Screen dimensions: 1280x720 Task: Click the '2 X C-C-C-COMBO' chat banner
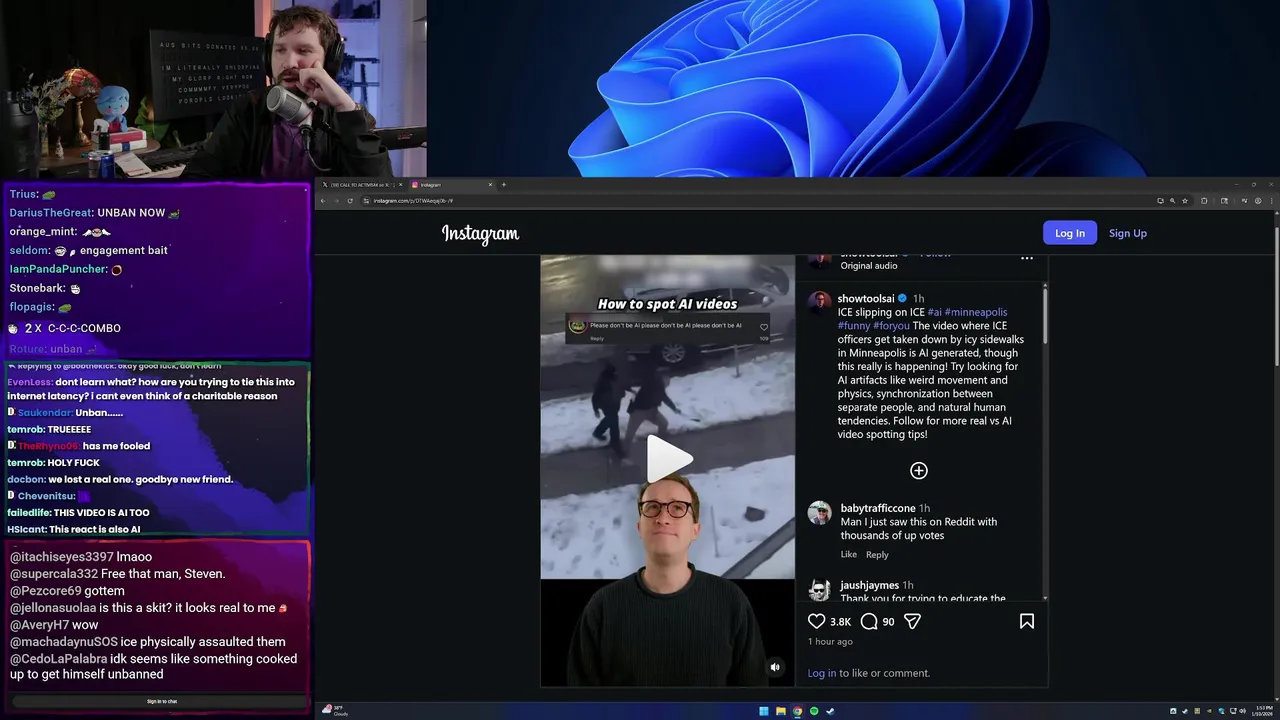pyautogui.click(x=64, y=328)
